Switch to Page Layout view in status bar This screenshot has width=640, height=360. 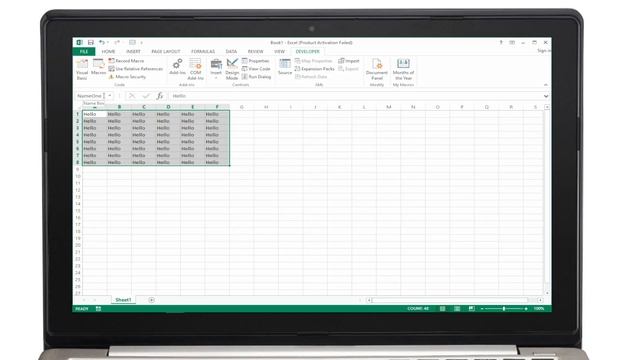457,309
